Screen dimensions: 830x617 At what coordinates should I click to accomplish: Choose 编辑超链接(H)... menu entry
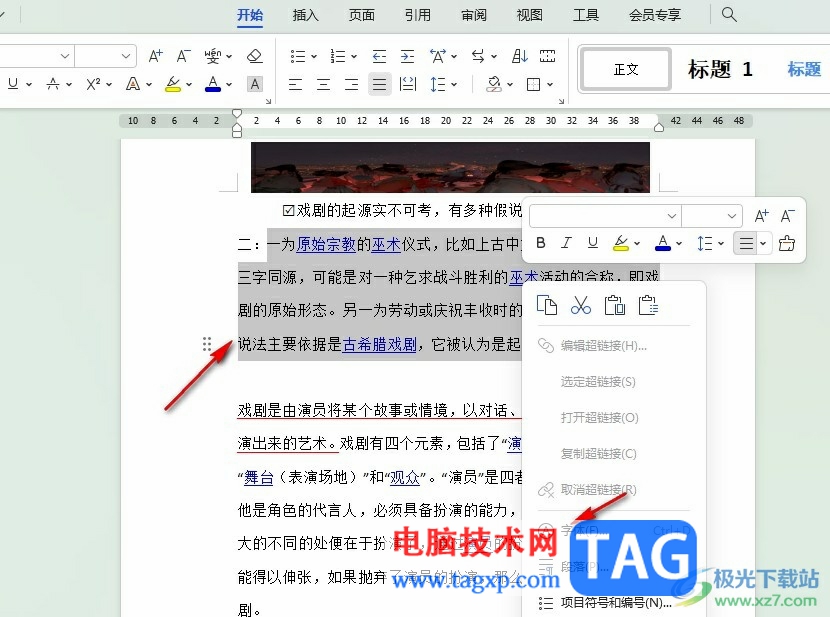click(614, 346)
